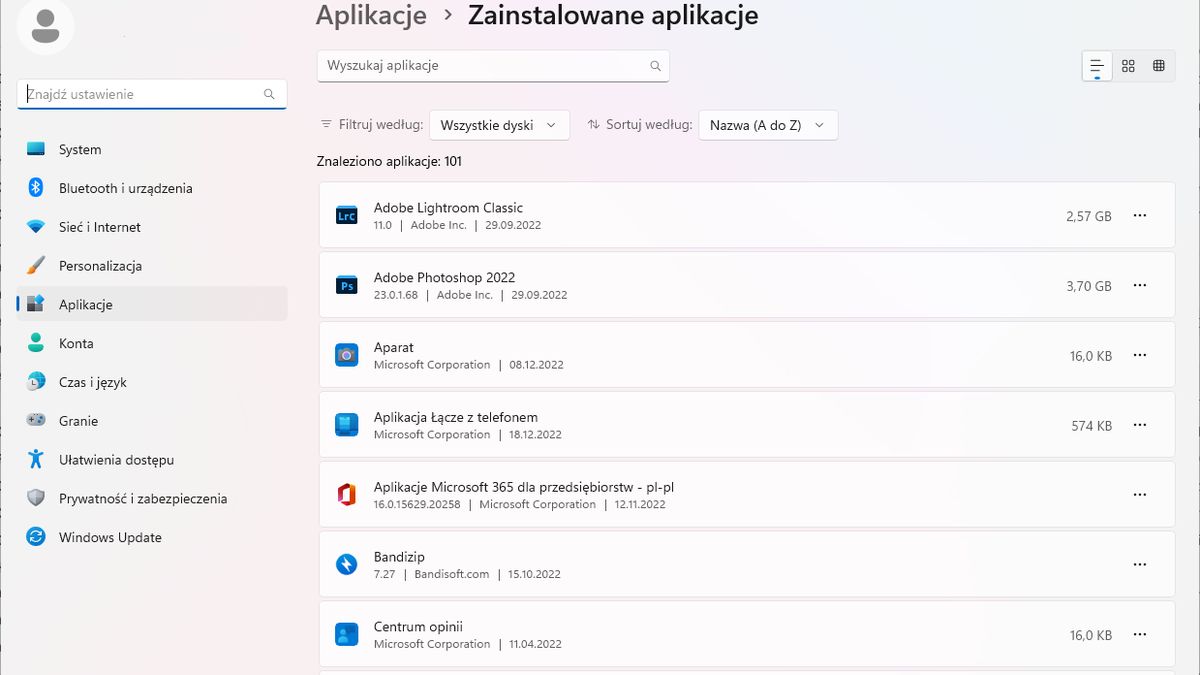The width and height of the screenshot is (1200, 675).
Task: Switch to table view layout
Action: pos(1159,65)
